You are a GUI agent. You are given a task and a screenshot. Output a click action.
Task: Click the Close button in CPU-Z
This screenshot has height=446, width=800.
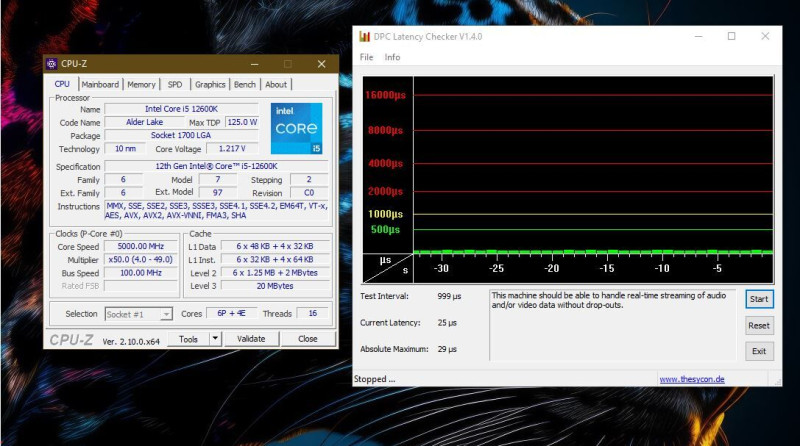pos(308,339)
